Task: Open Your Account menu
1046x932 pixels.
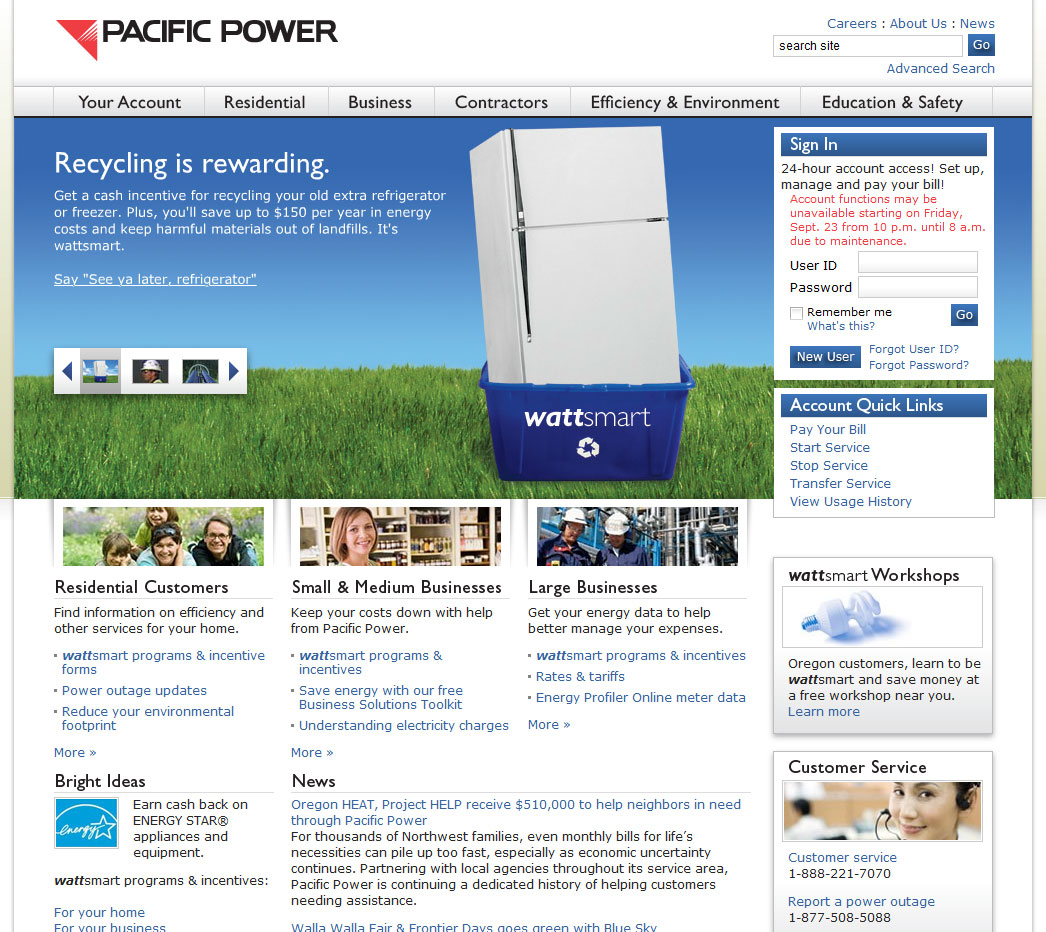Action: tap(129, 102)
